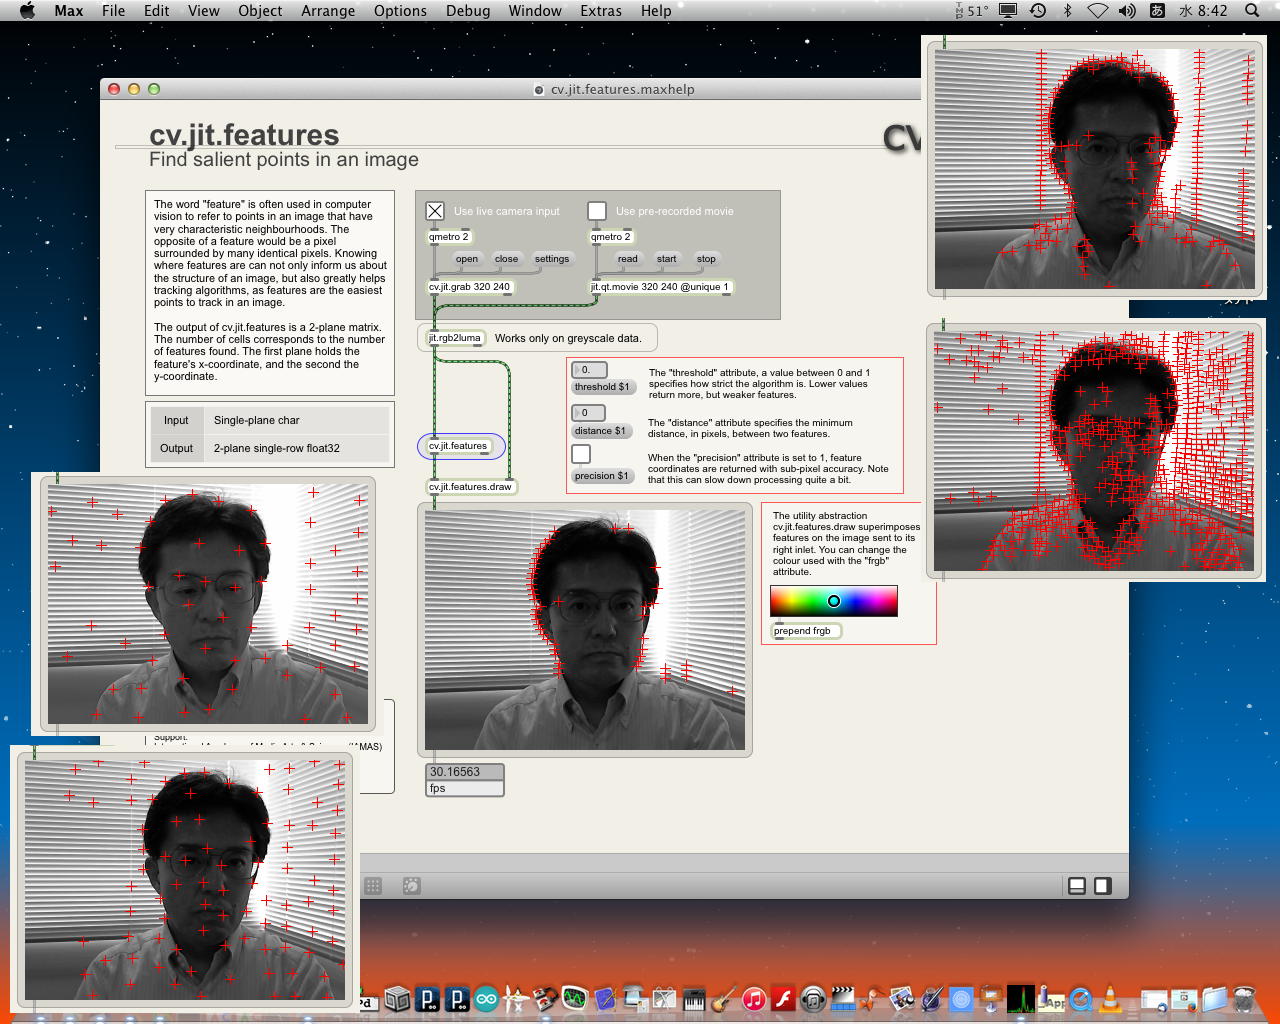Open Flash app in the Dock
This screenshot has width=1280, height=1024.
783,998
